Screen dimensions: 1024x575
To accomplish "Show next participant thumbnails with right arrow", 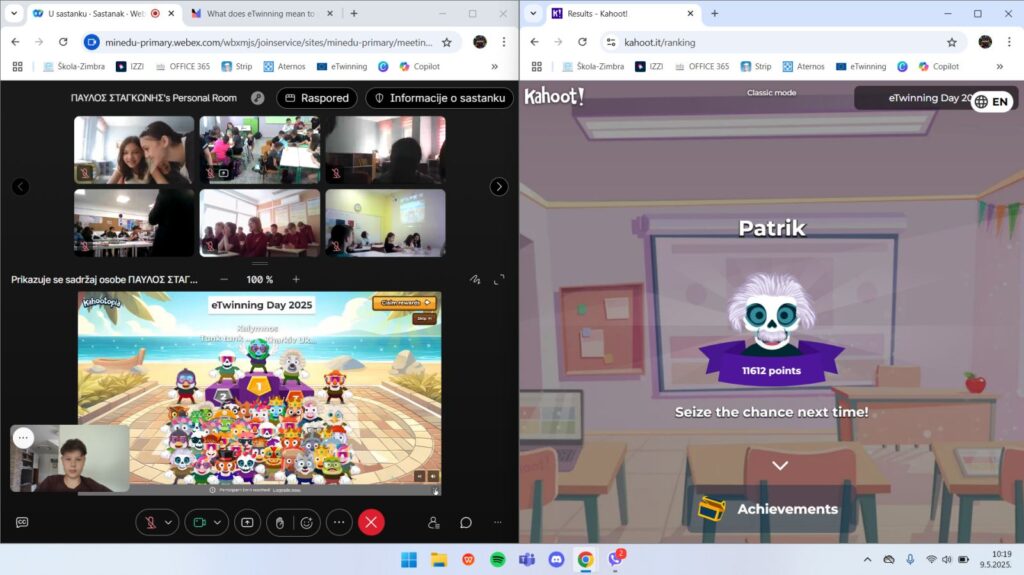I will click(499, 187).
